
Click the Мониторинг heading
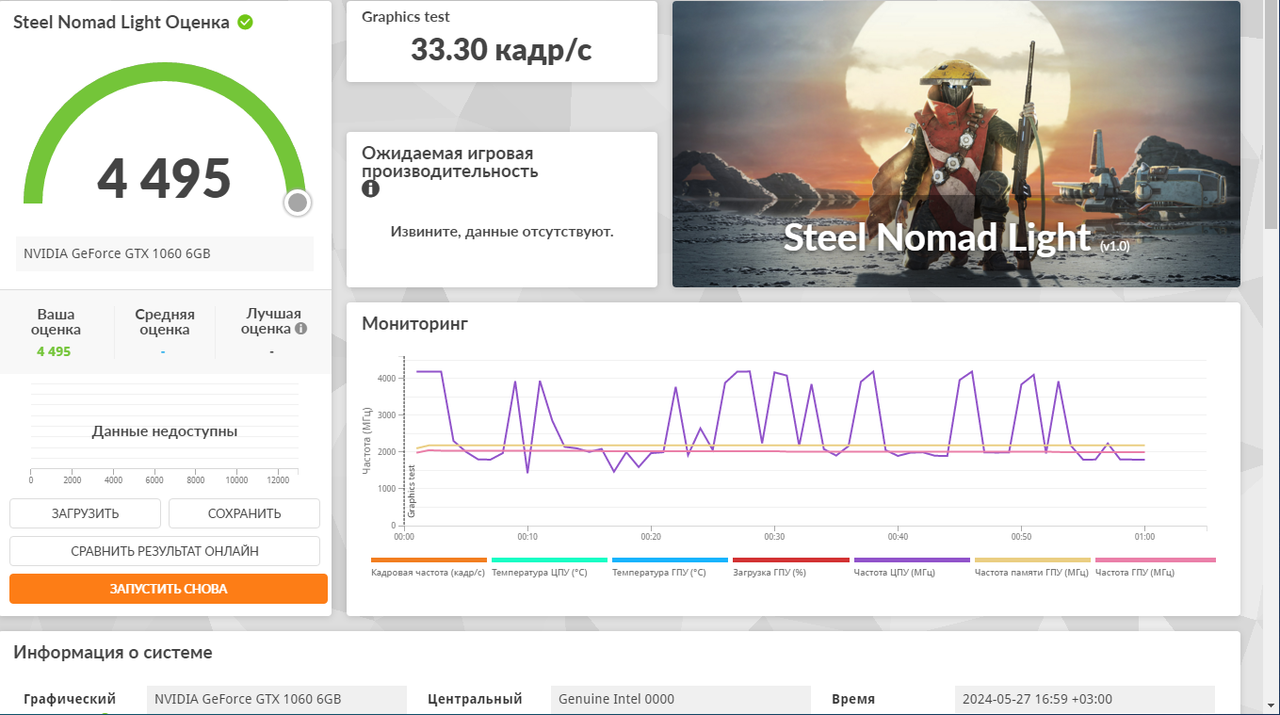point(415,323)
